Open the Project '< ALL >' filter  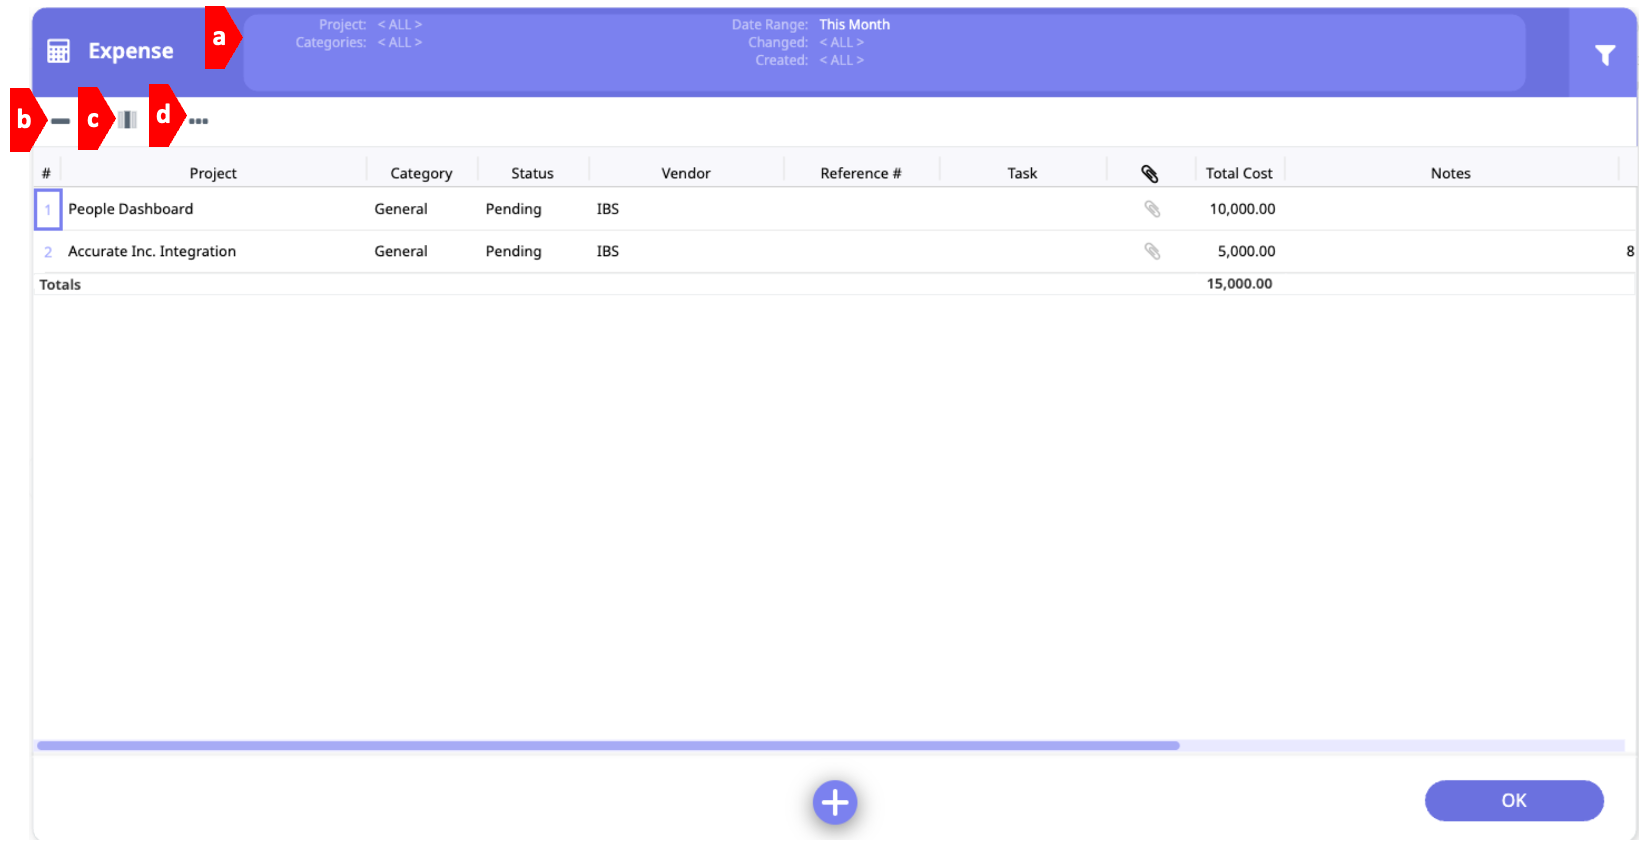point(400,25)
